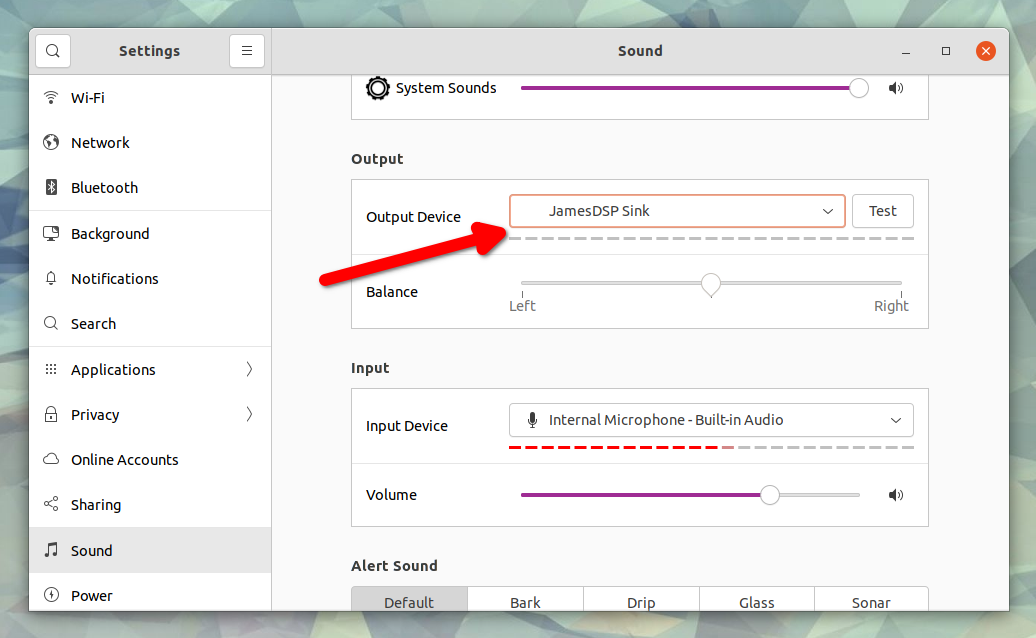Expand the Applications settings section
This screenshot has height=638, width=1036.
point(112,369)
